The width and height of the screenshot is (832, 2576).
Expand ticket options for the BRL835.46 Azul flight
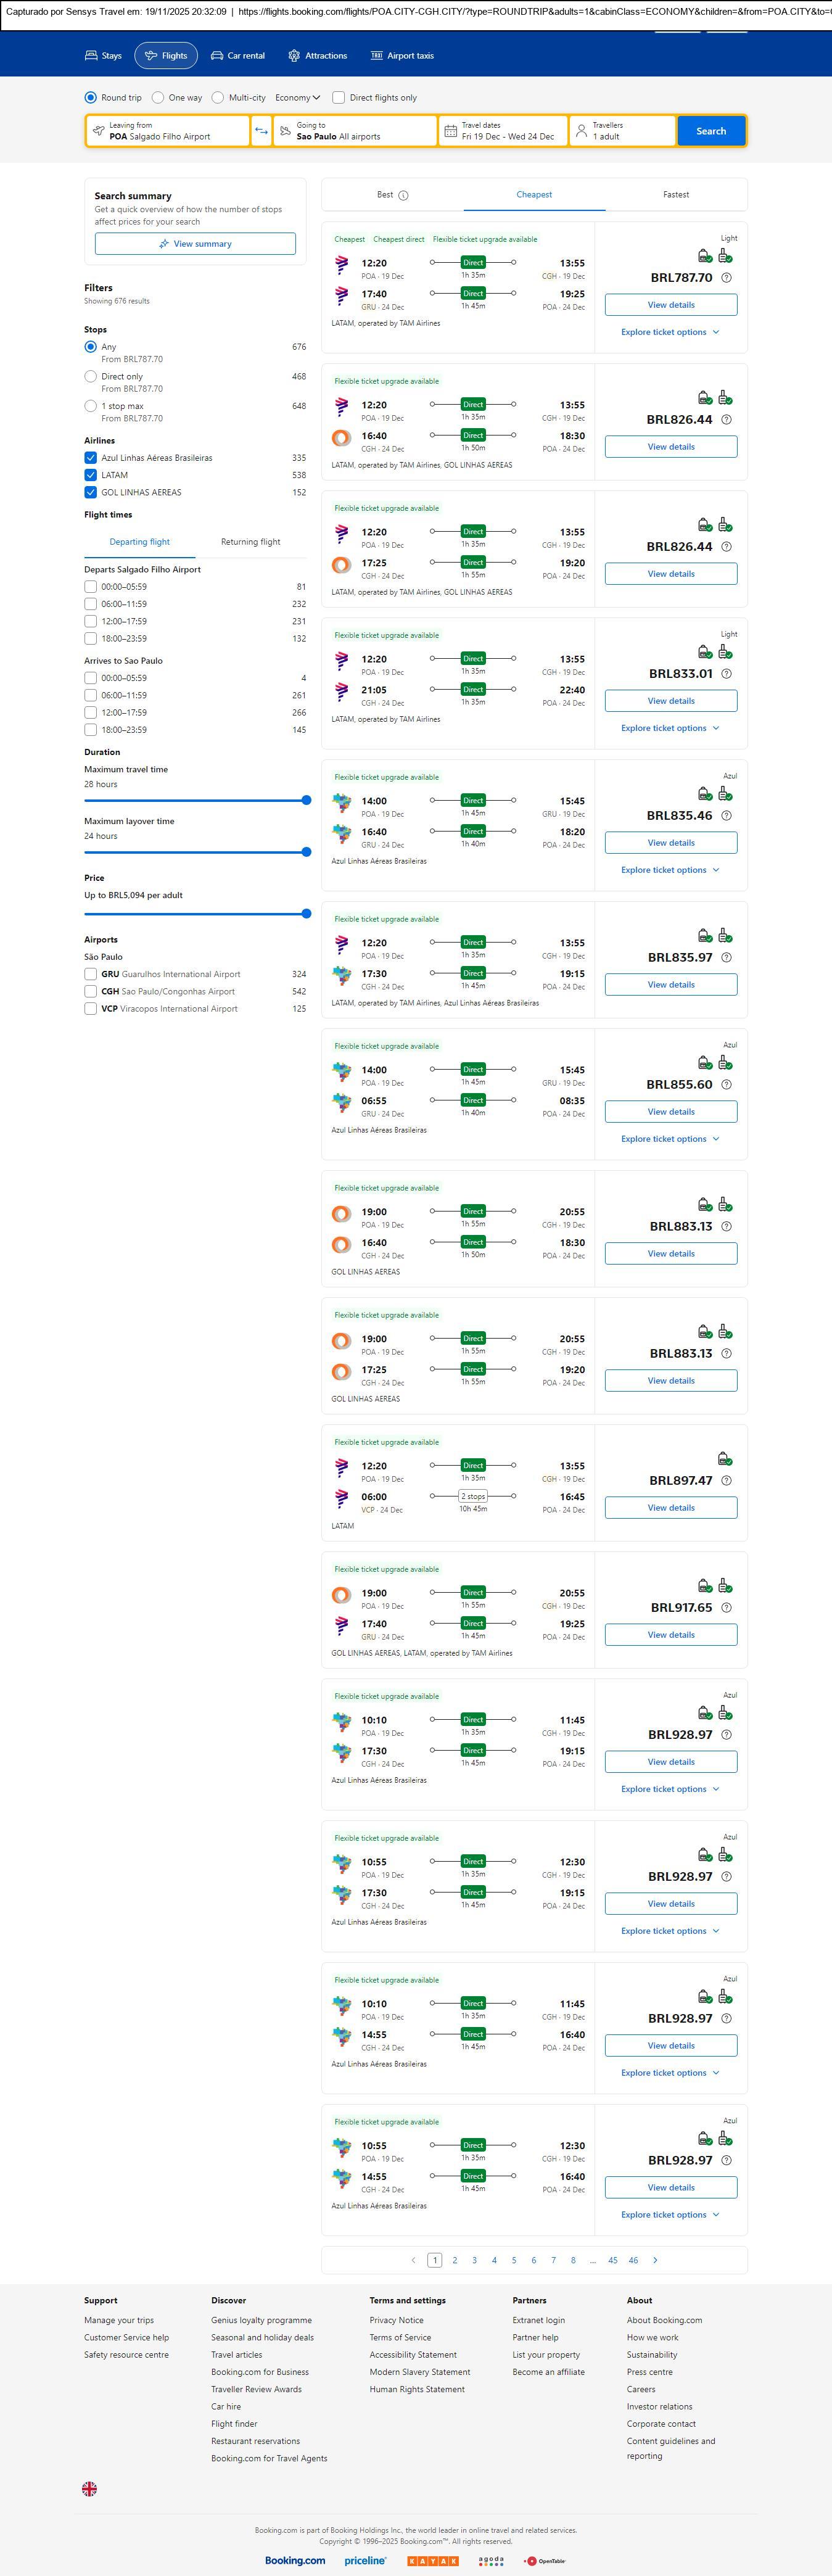point(670,870)
